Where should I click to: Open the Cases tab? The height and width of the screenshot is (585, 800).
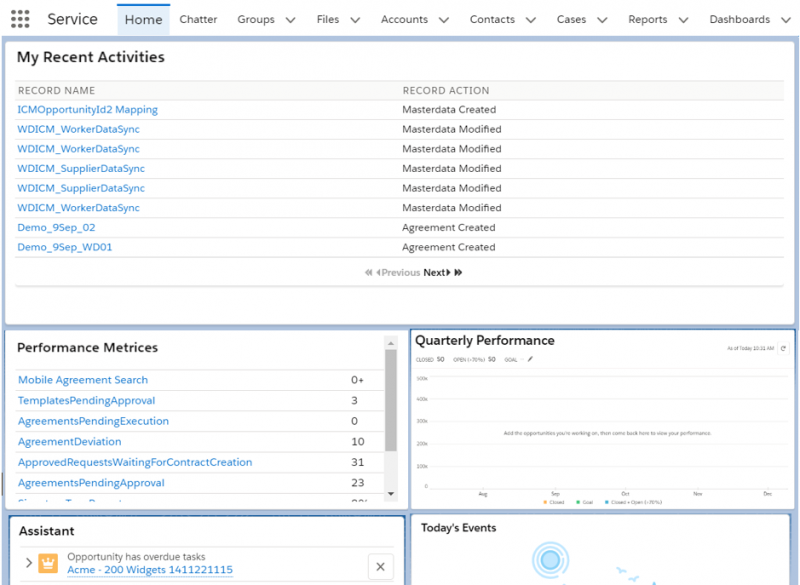click(570, 19)
